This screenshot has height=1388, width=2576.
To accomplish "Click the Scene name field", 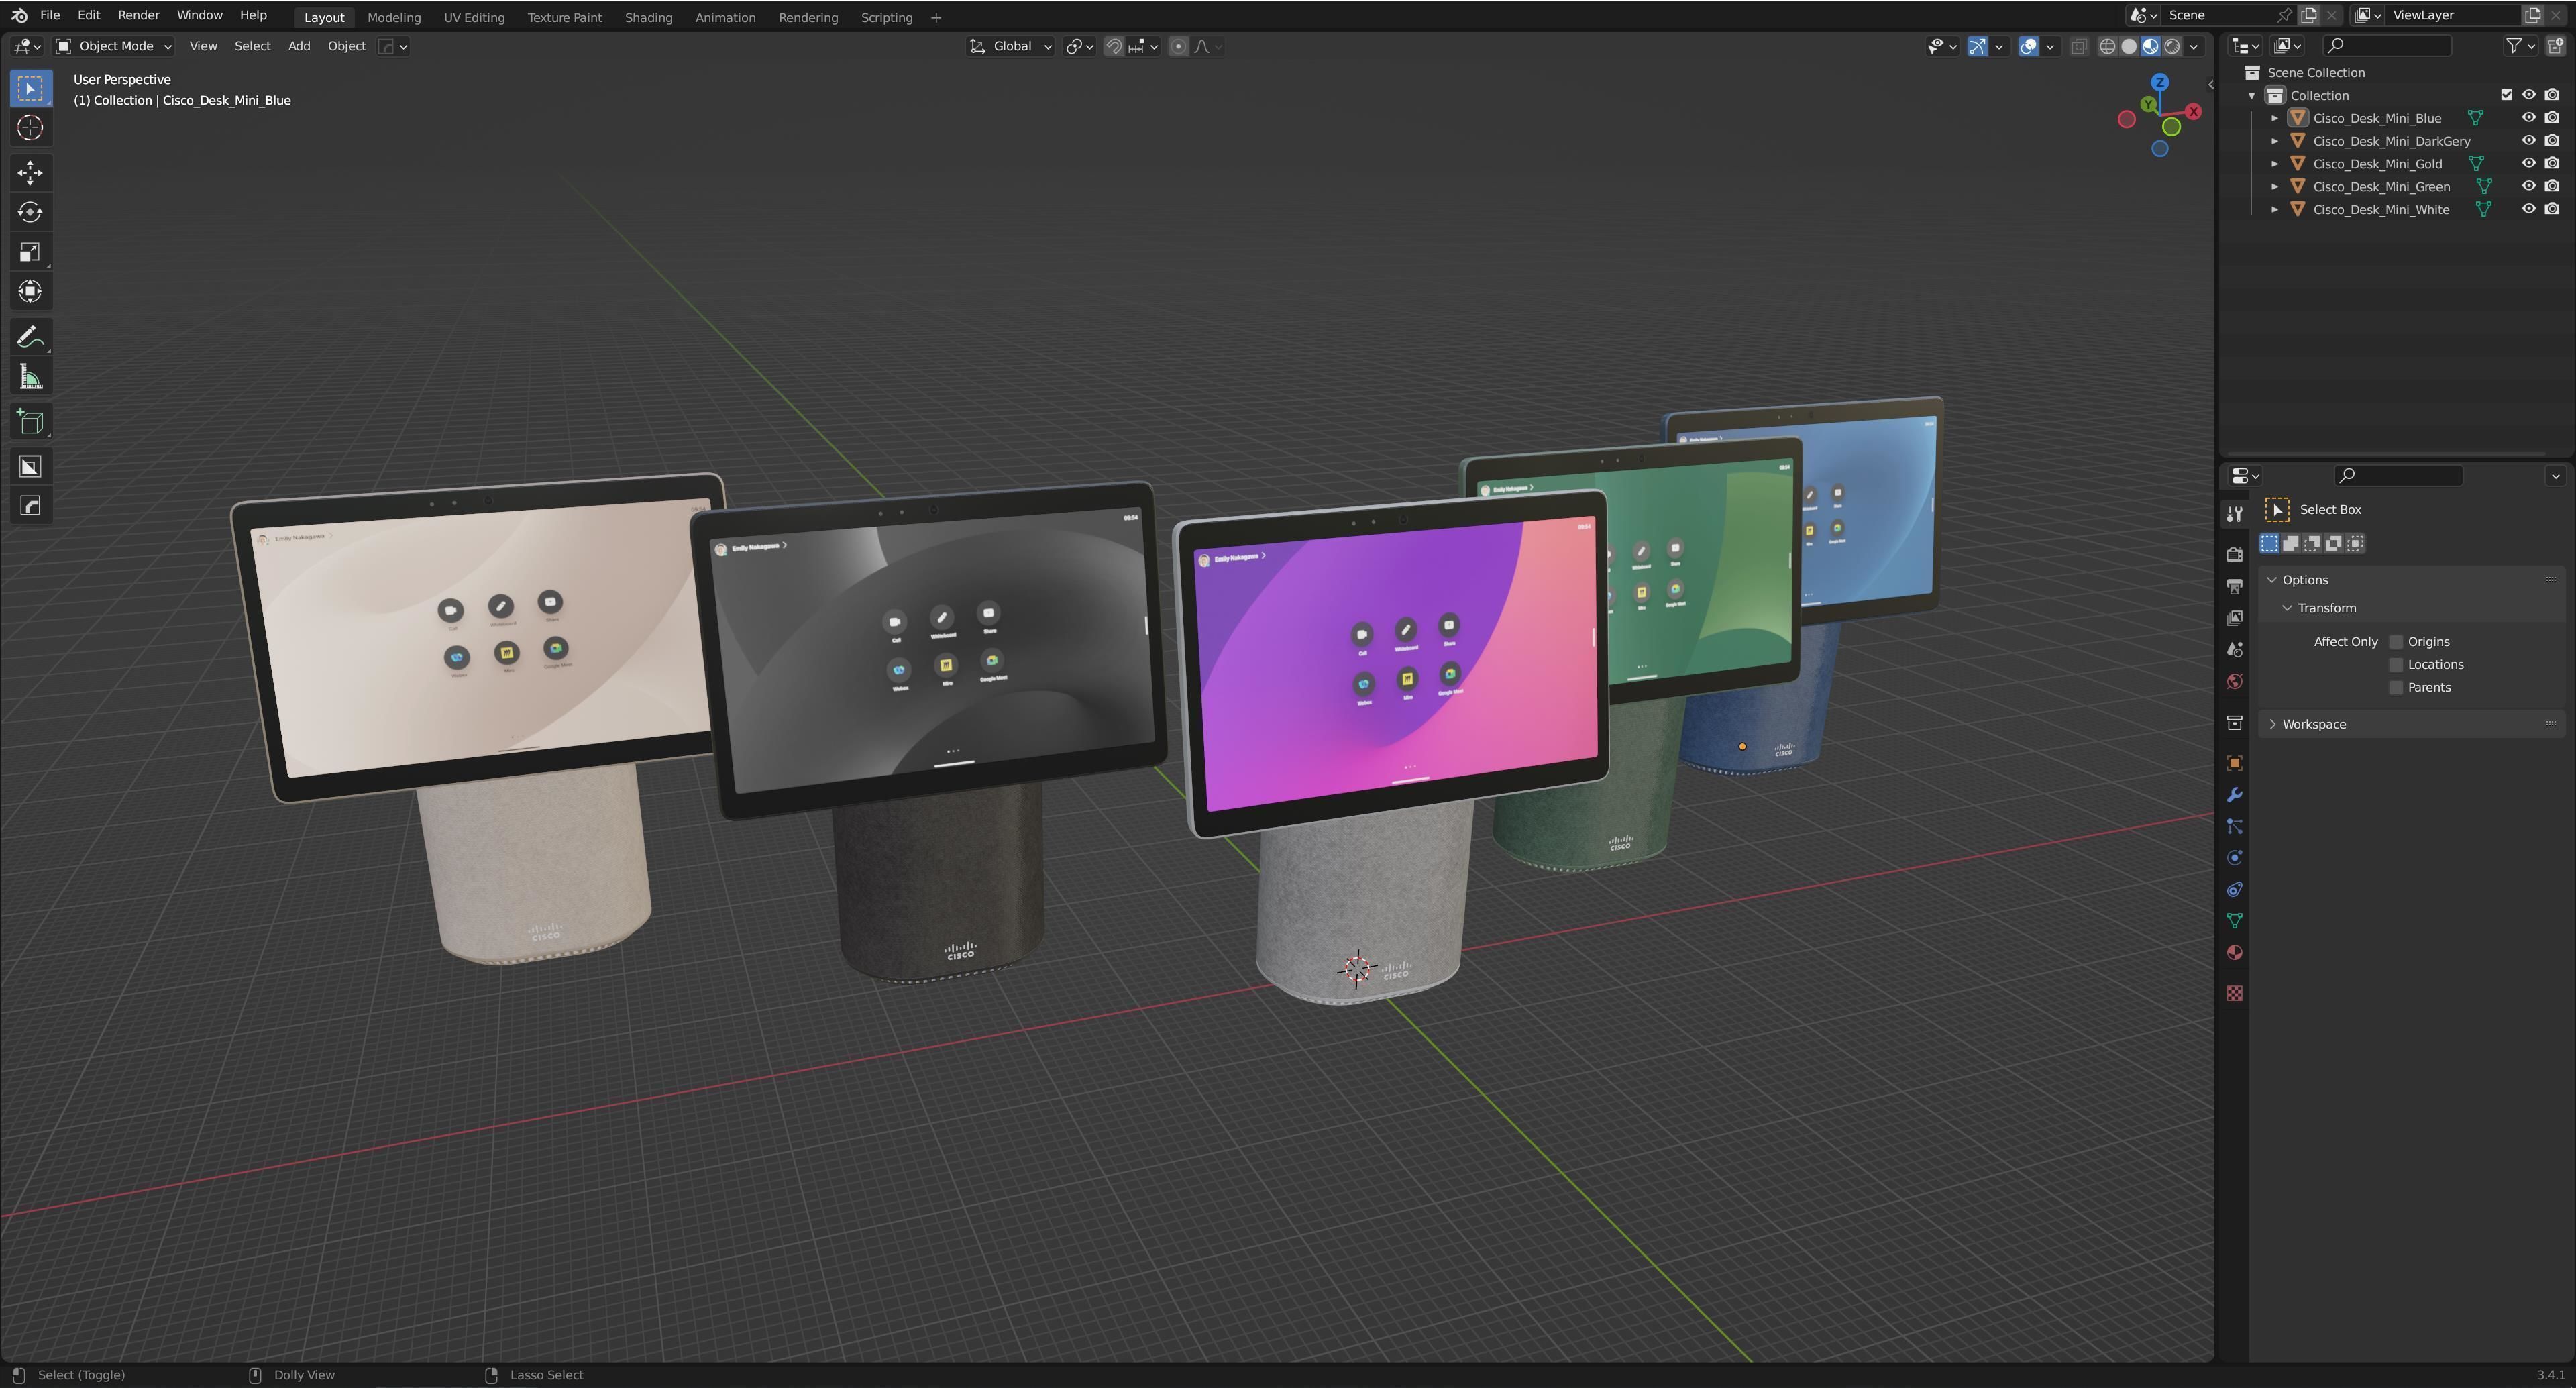I will 2219,15.
